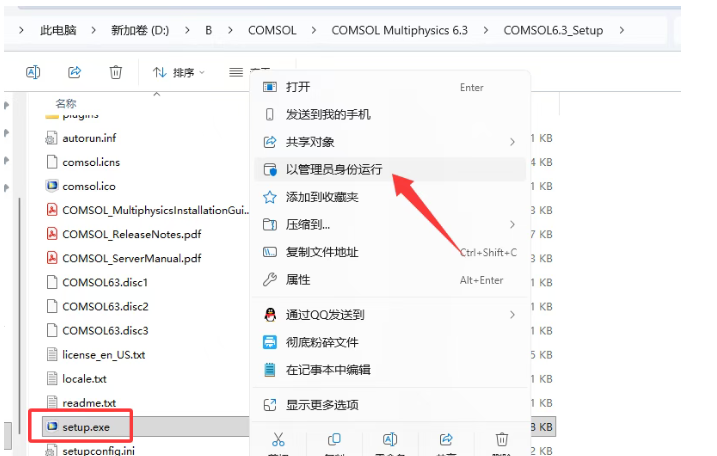Choose 复制文件地址 in the context menu
This screenshot has width=717, height=456.
390,252
